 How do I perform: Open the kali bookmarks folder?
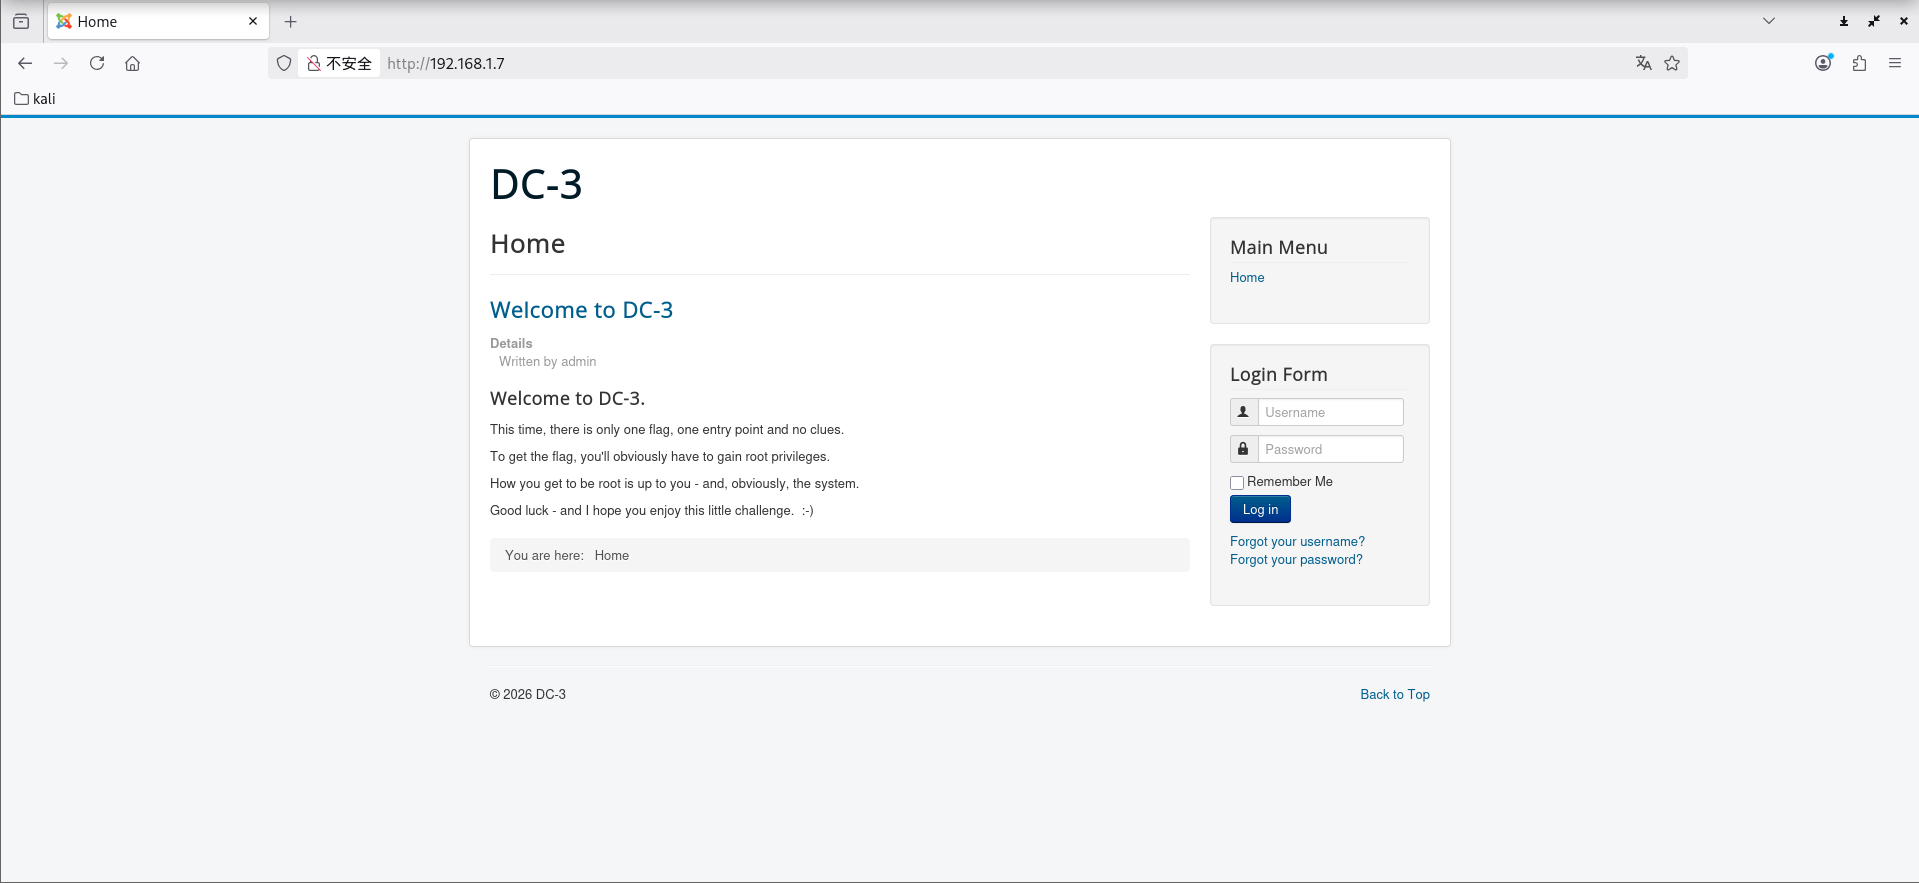coord(35,98)
